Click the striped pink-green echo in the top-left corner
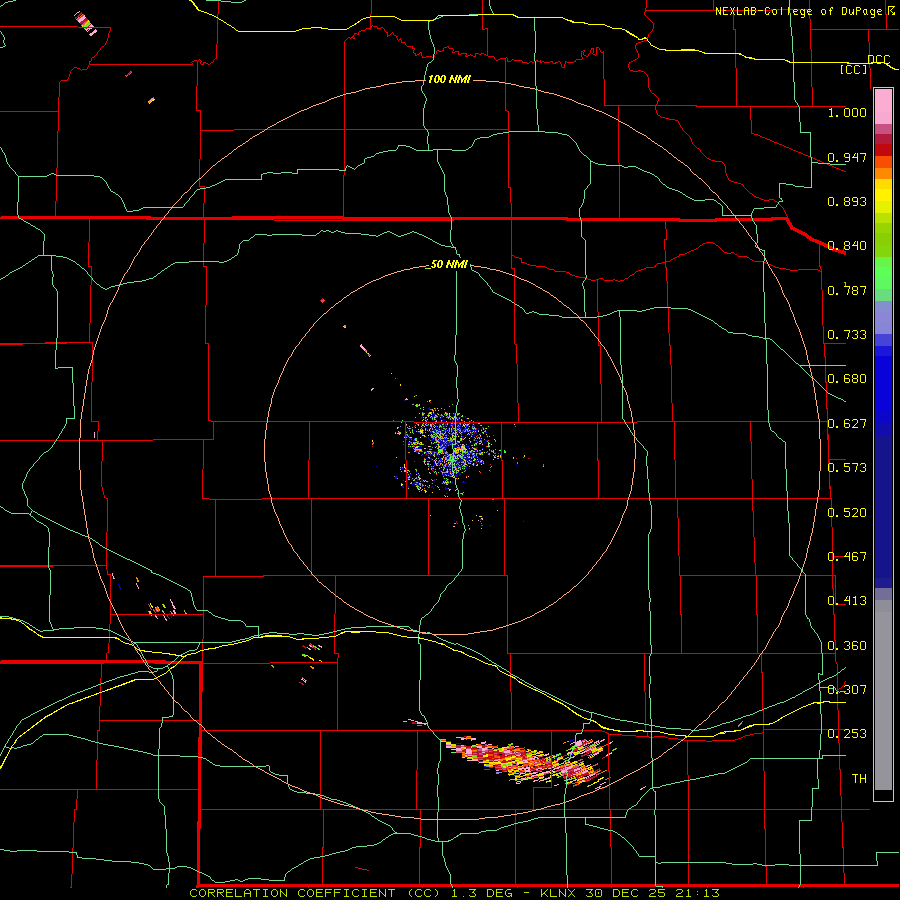This screenshot has height=900, width=900. (x=86, y=24)
